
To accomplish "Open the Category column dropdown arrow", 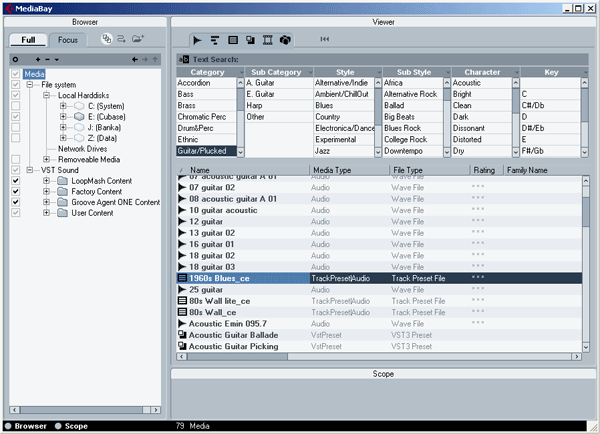I will tap(240, 73).
